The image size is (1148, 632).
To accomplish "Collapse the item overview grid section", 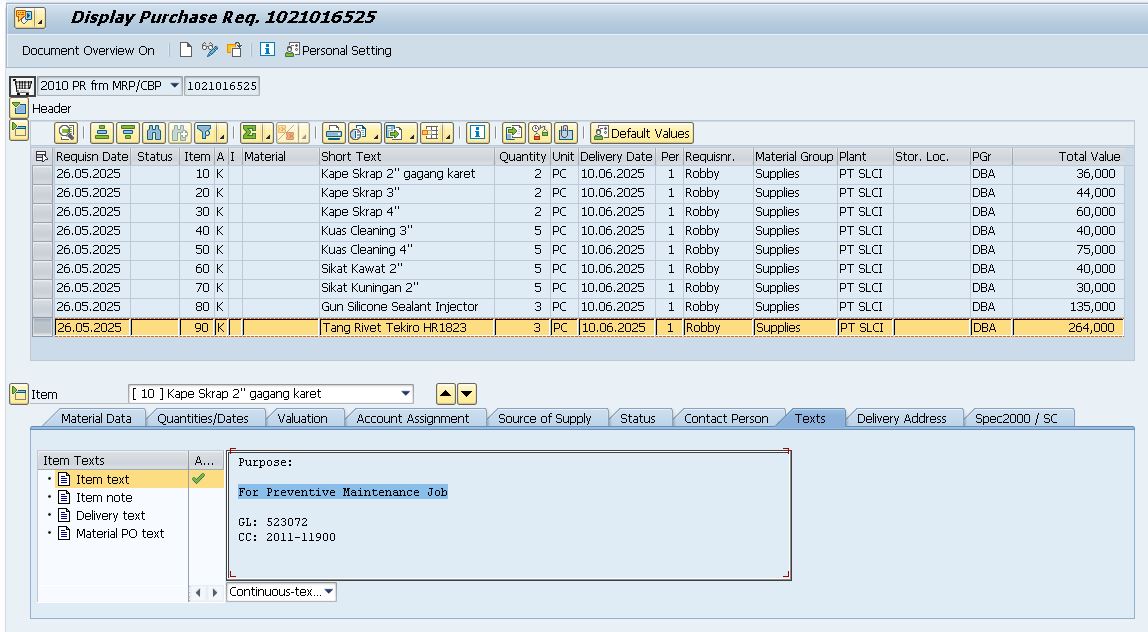I will click(19, 131).
